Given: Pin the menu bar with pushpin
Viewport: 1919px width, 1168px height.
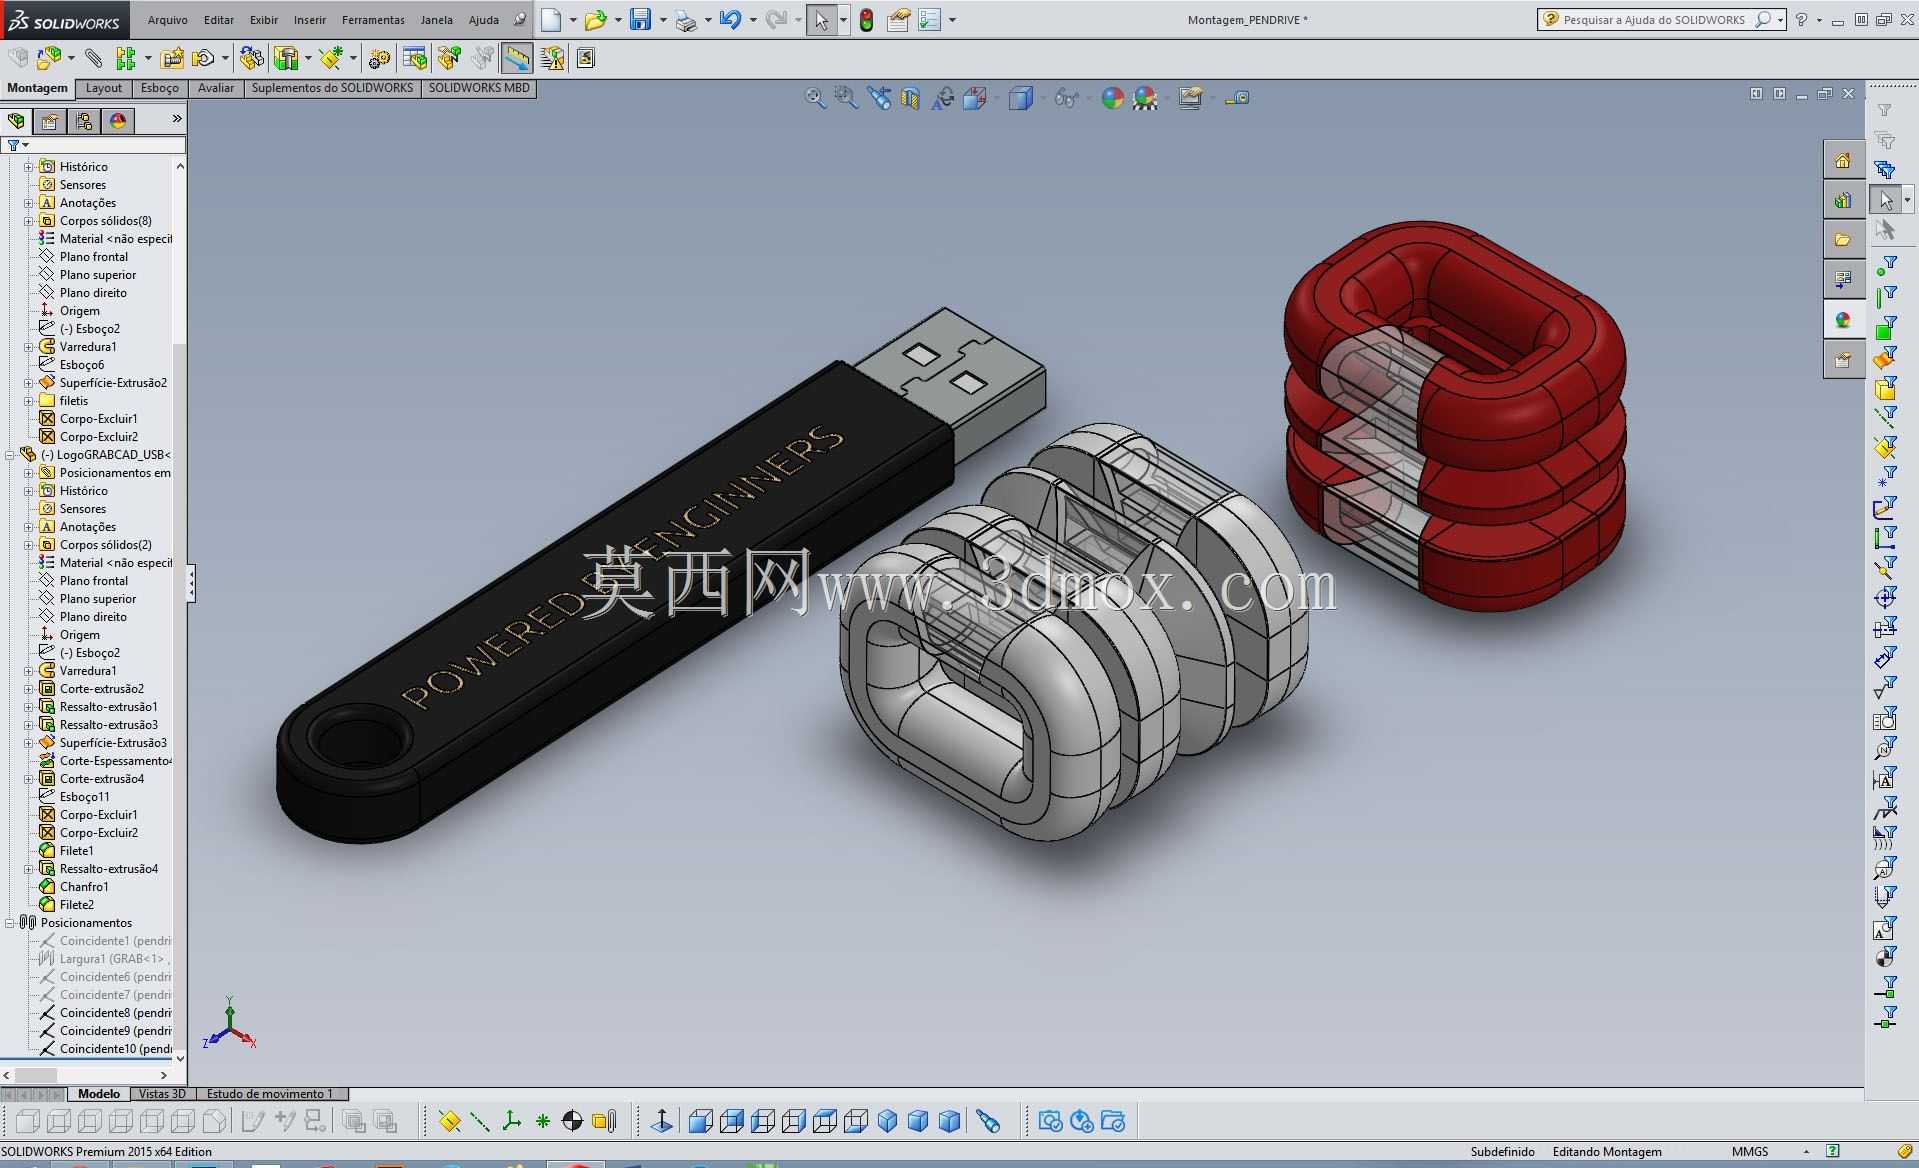Looking at the screenshot, I should pyautogui.click(x=519, y=20).
